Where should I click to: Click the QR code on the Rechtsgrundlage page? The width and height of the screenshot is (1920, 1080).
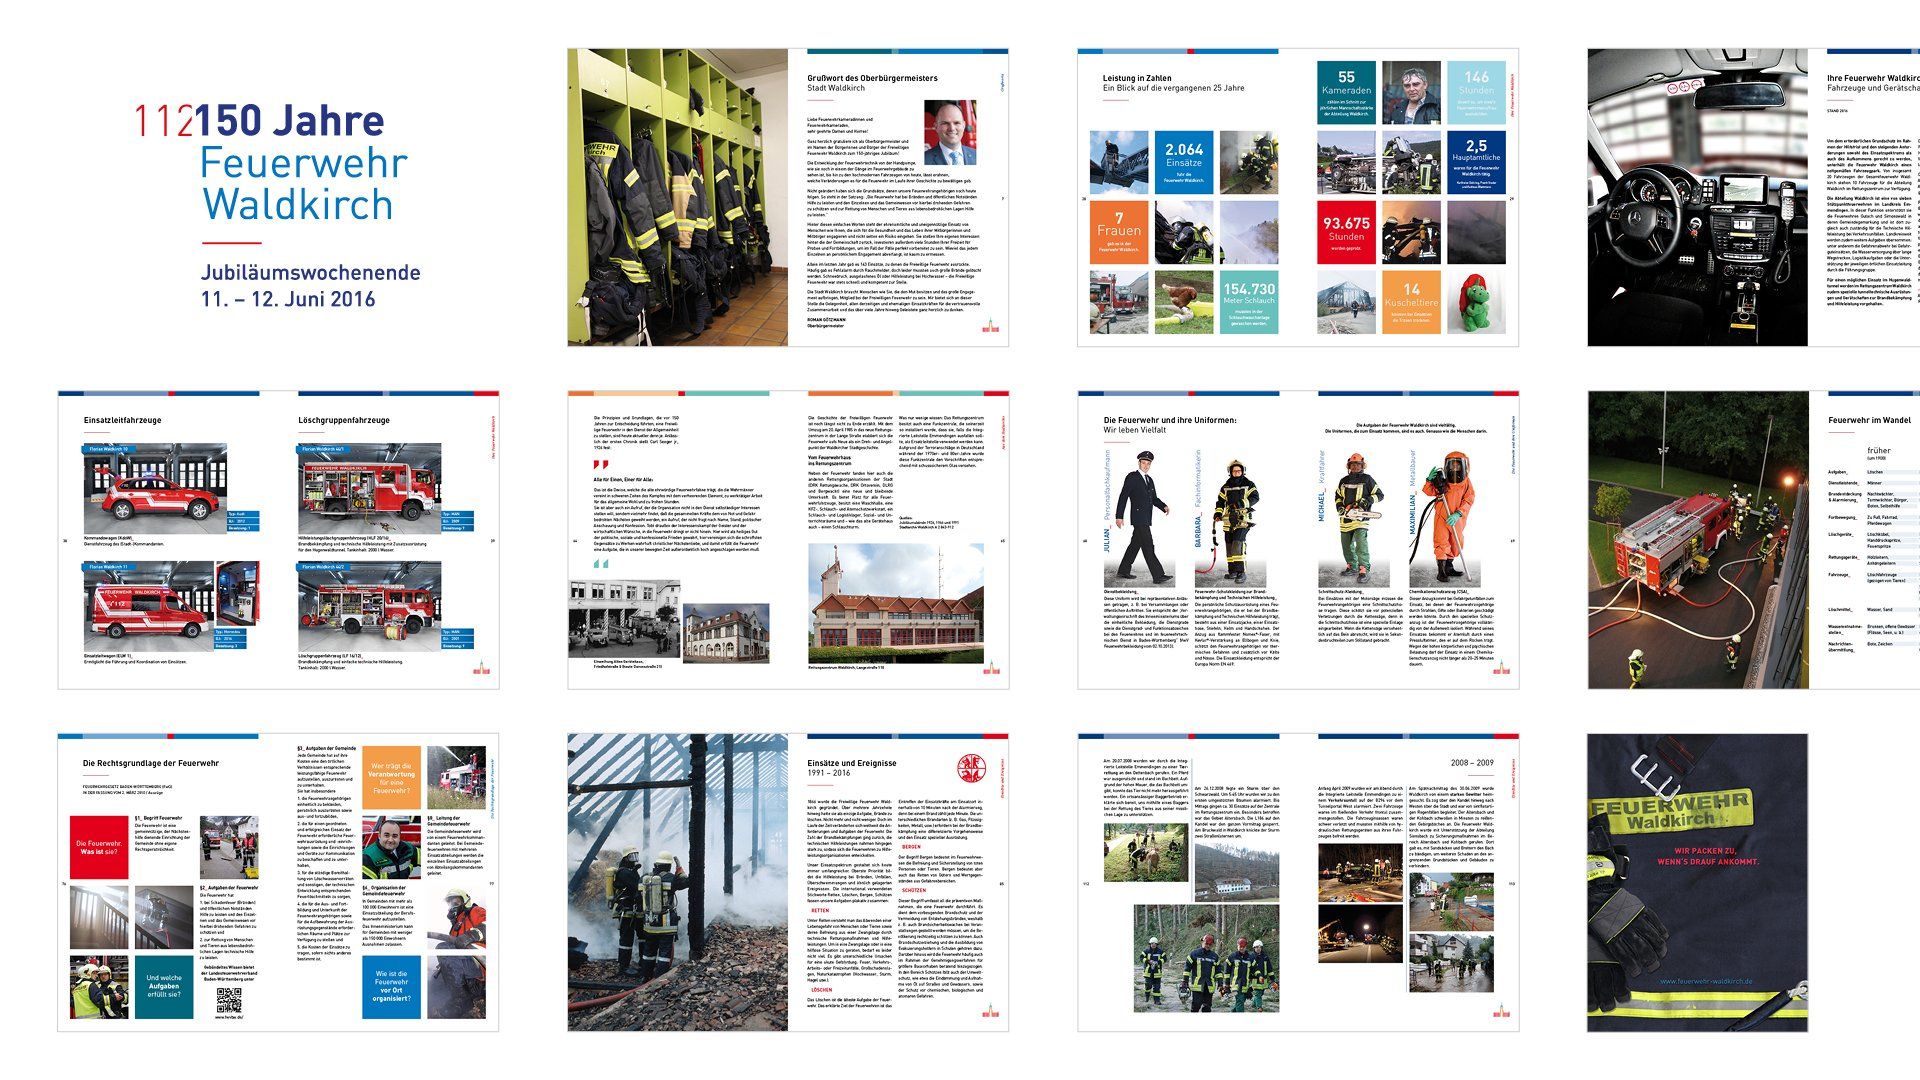(x=229, y=1000)
